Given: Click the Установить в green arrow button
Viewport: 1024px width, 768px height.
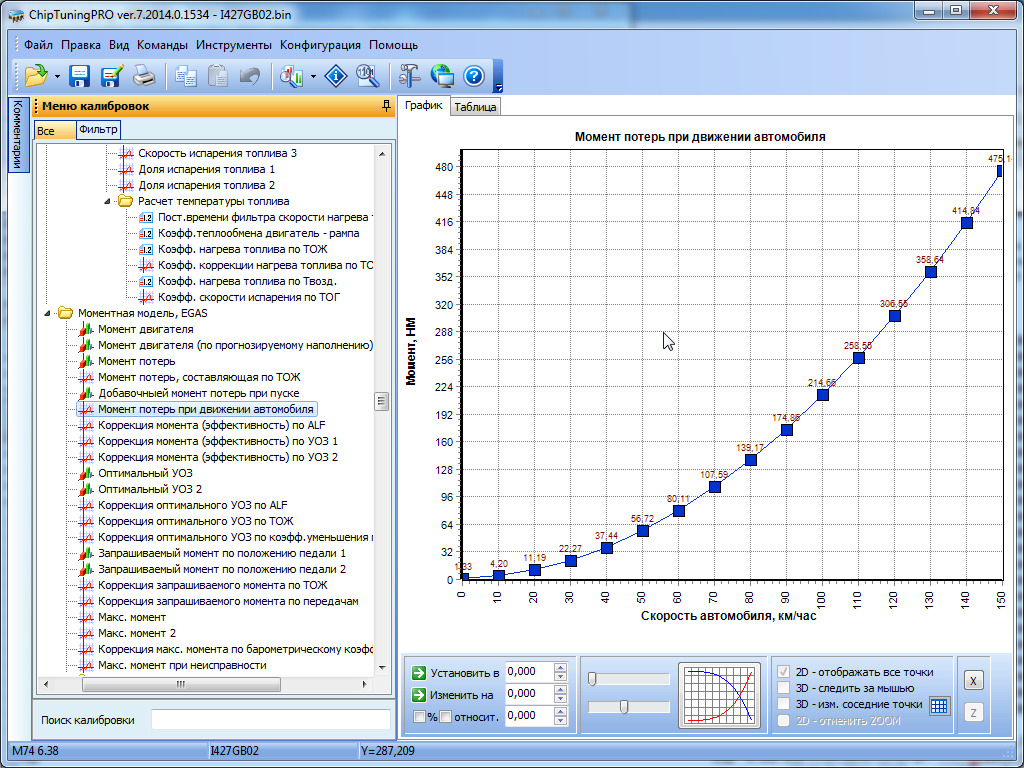Looking at the screenshot, I should [419, 672].
